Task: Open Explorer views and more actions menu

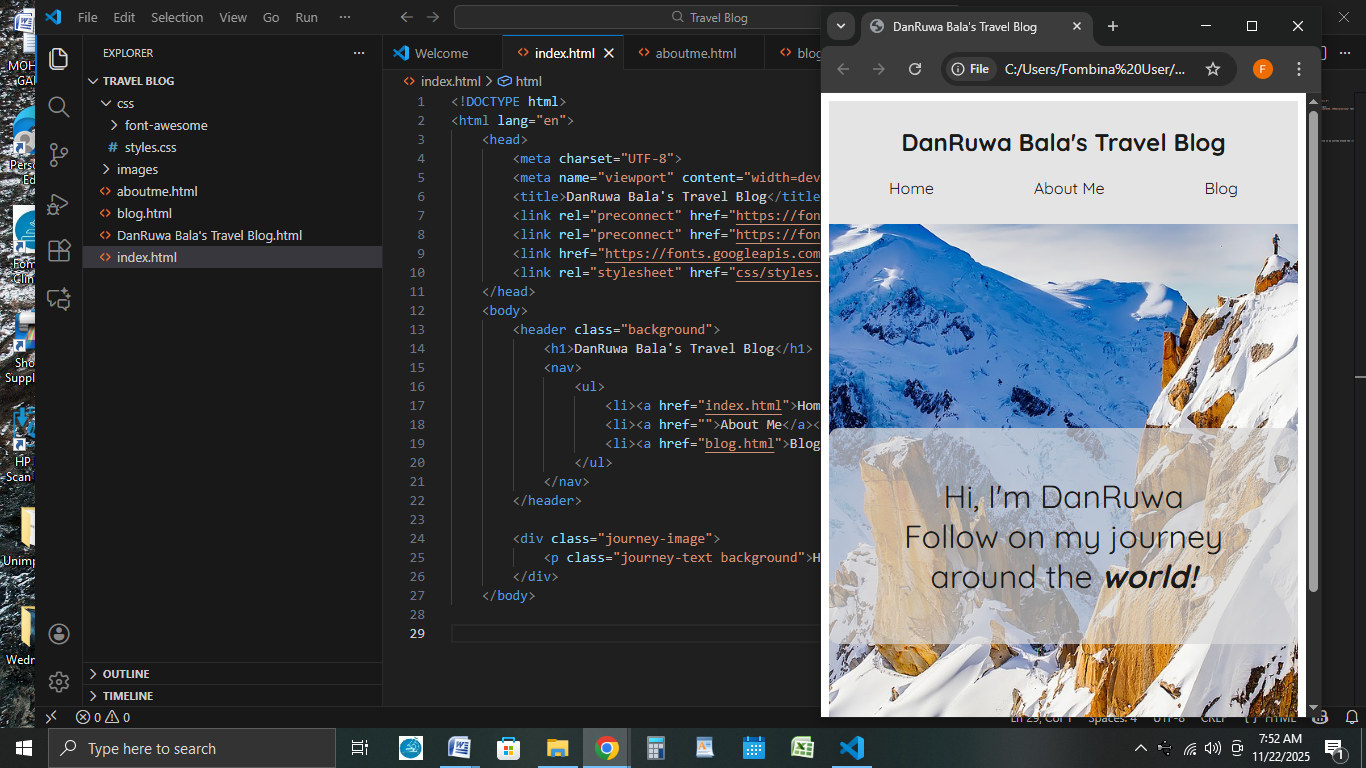Action: pyautogui.click(x=359, y=53)
